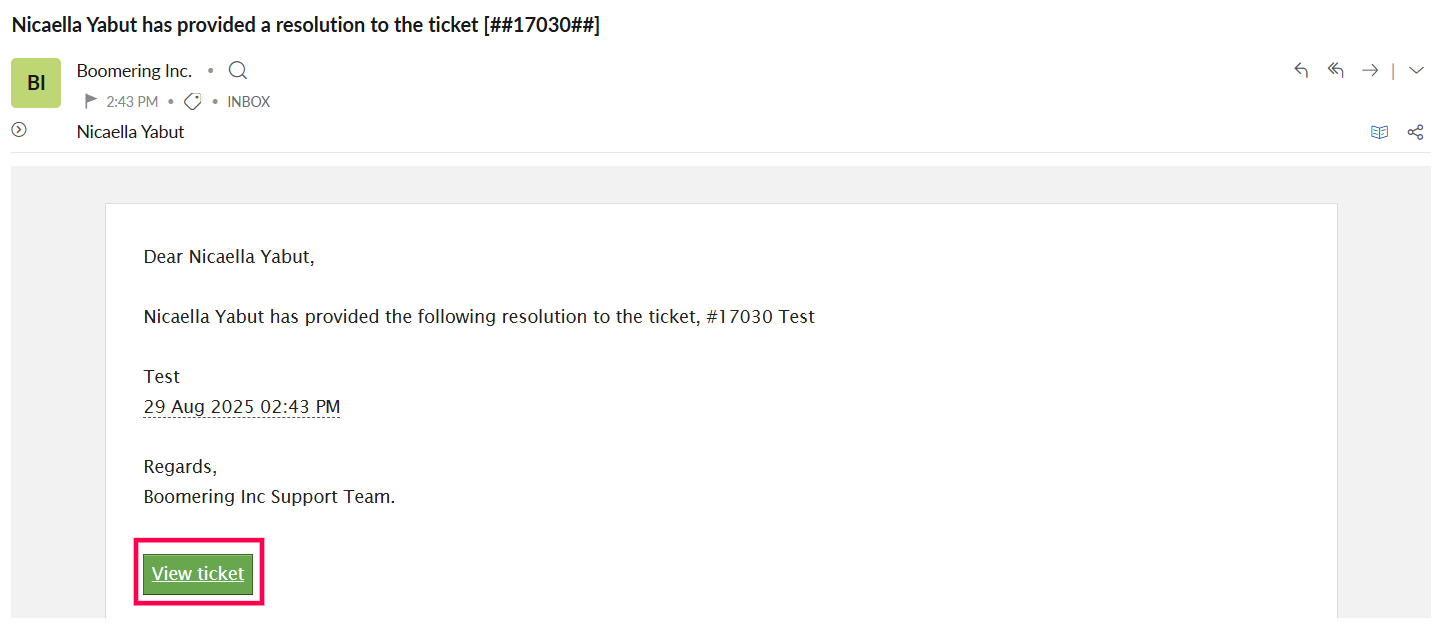Click the Boomering Inc Support Team signature
Image resolution: width=1448 pixels, height=630 pixels.
click(x=269, y=497)
